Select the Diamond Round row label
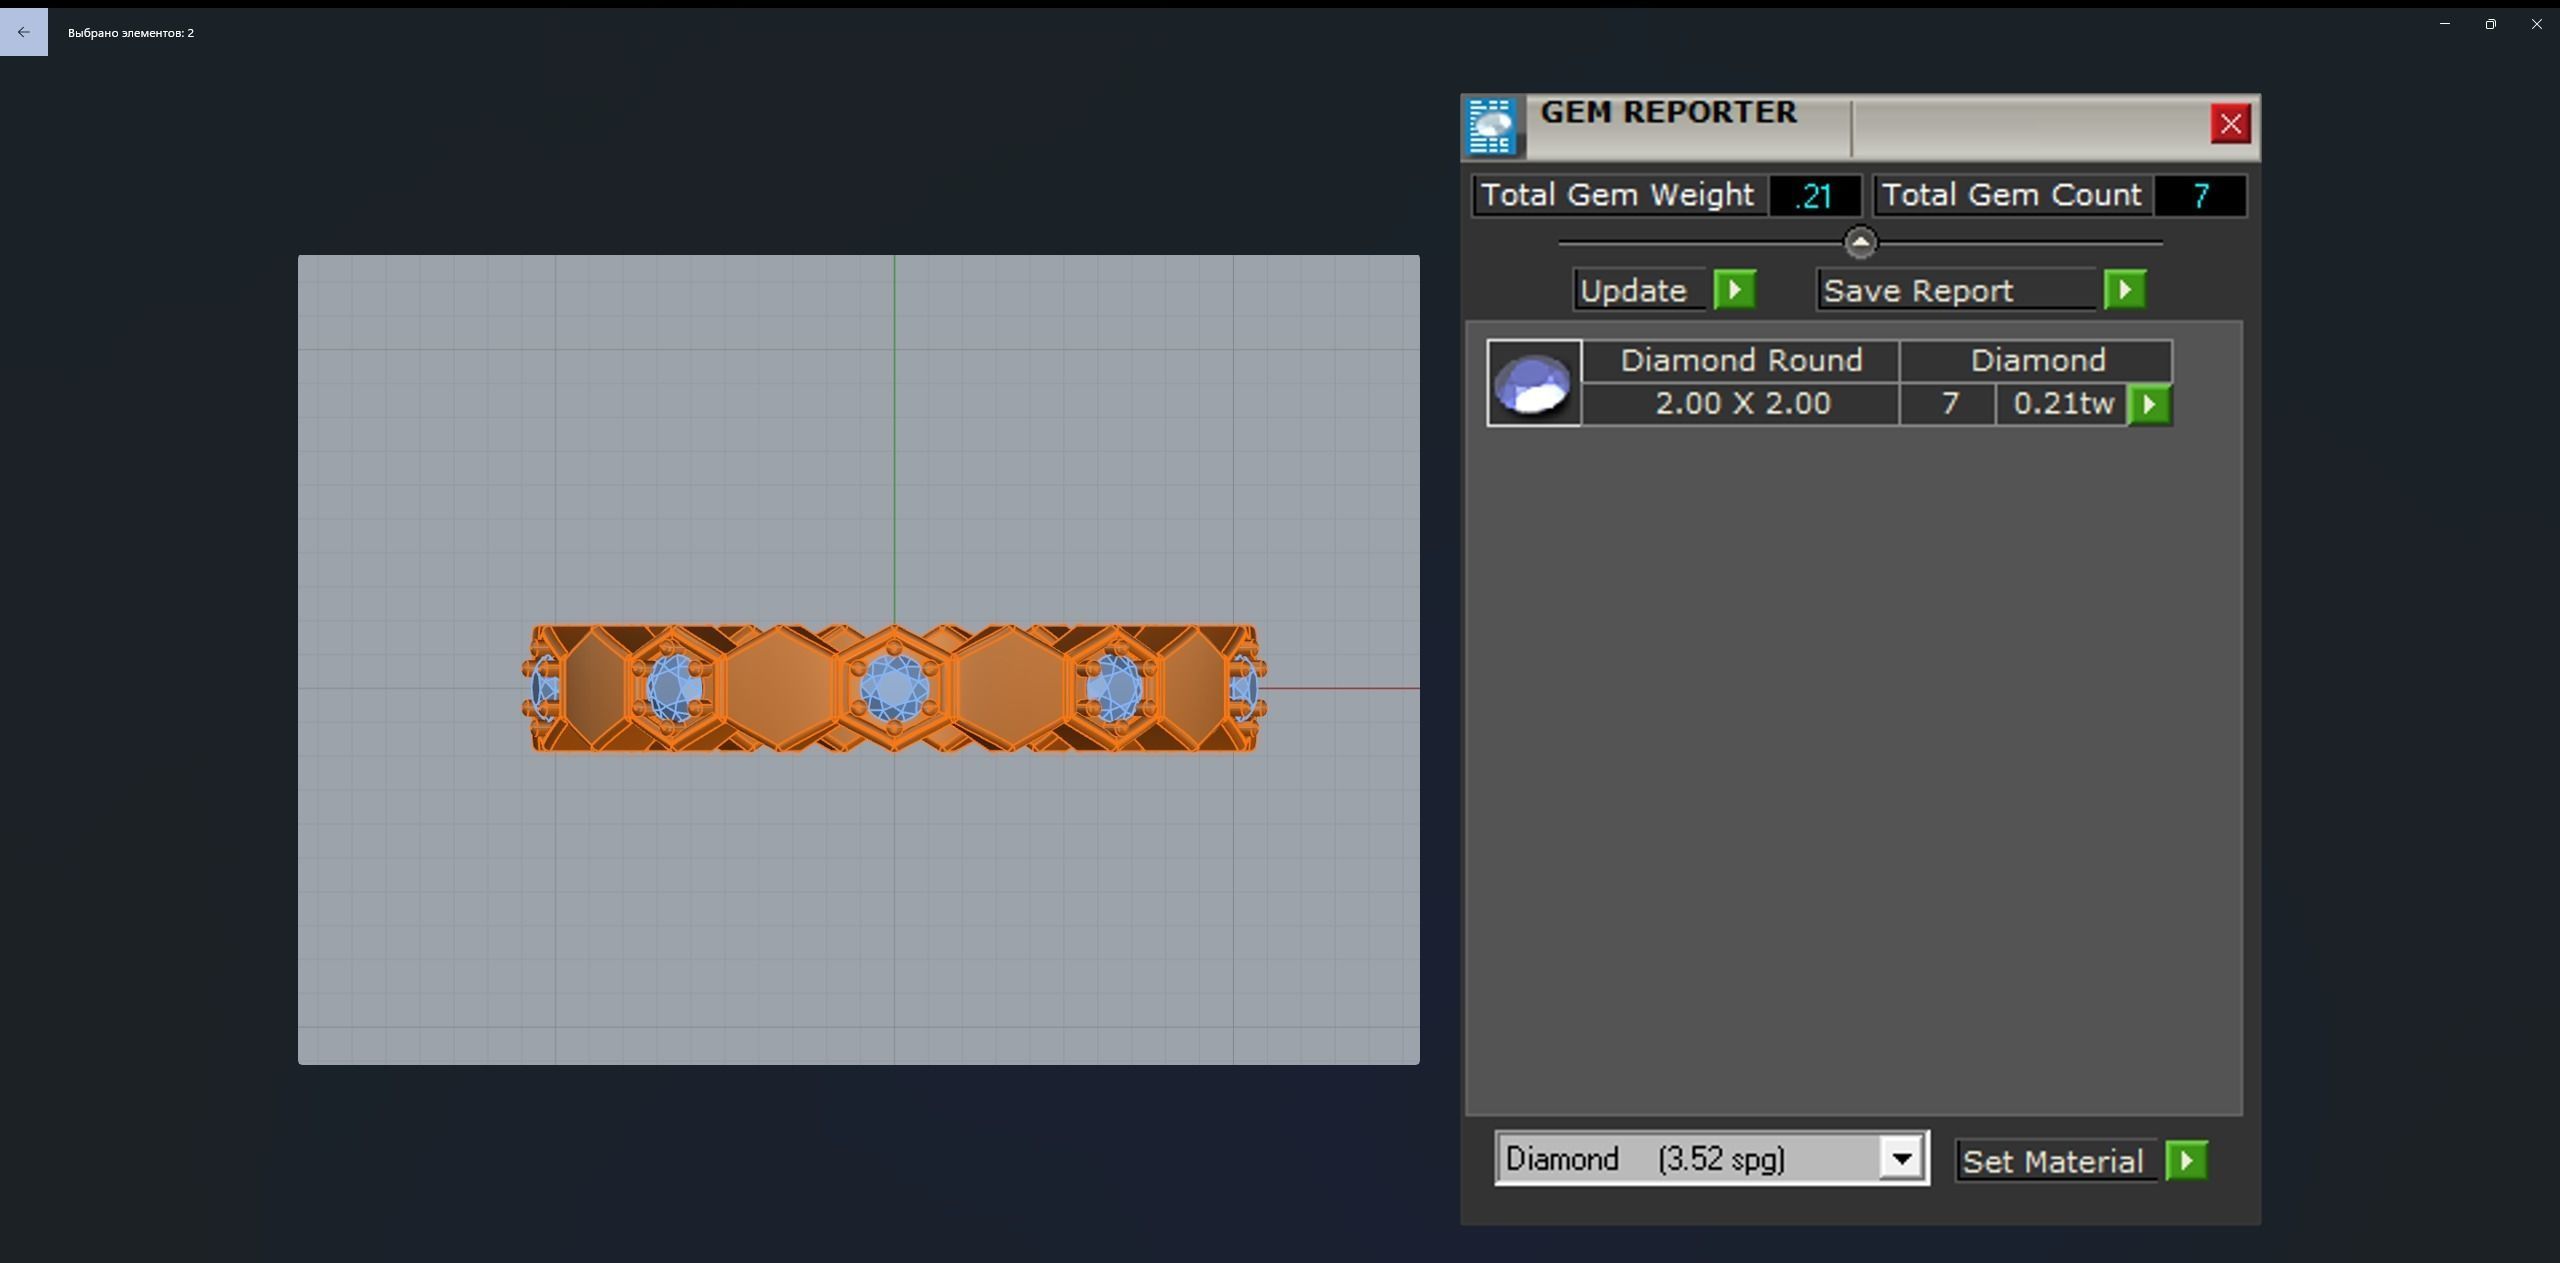The image size is (2560, 1263). coord(1740,361)
